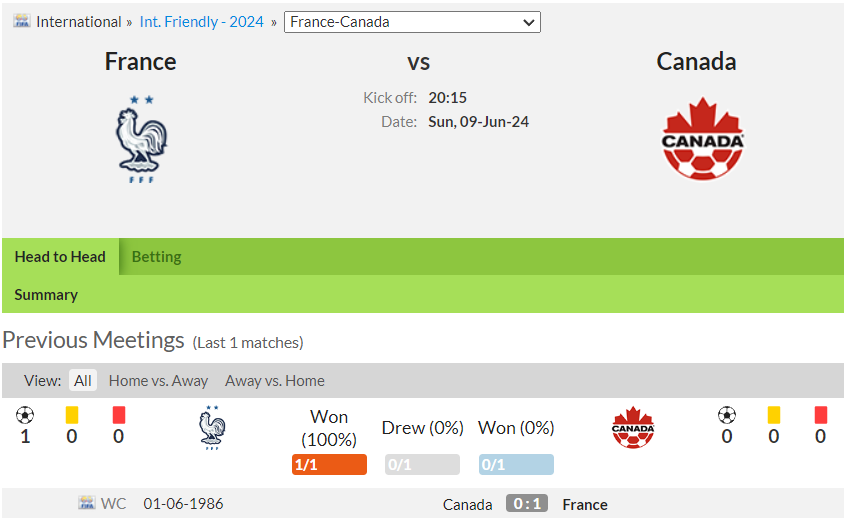Click France's goals football icon in stats

(25, 415)
